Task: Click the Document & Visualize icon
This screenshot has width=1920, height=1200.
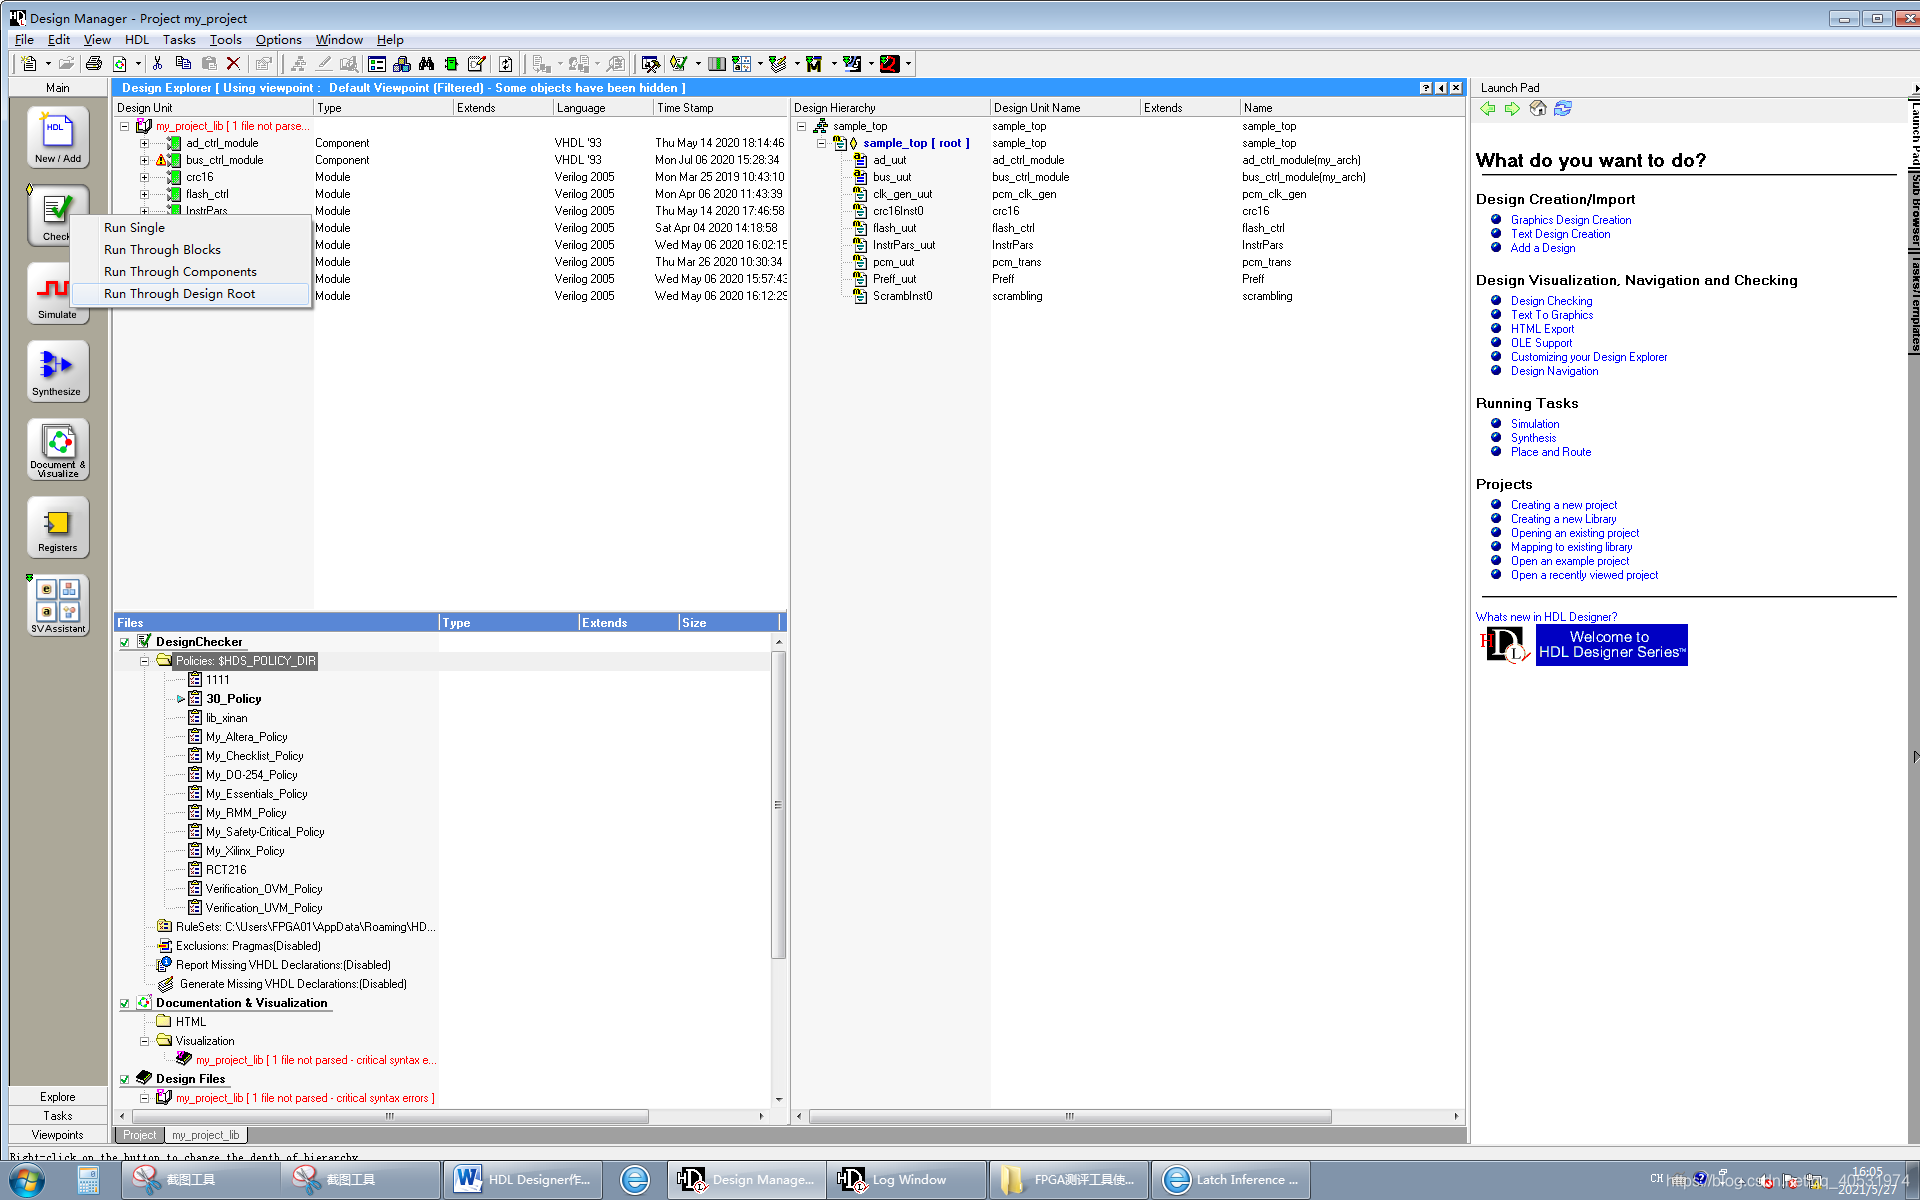Action: [57, 447]
